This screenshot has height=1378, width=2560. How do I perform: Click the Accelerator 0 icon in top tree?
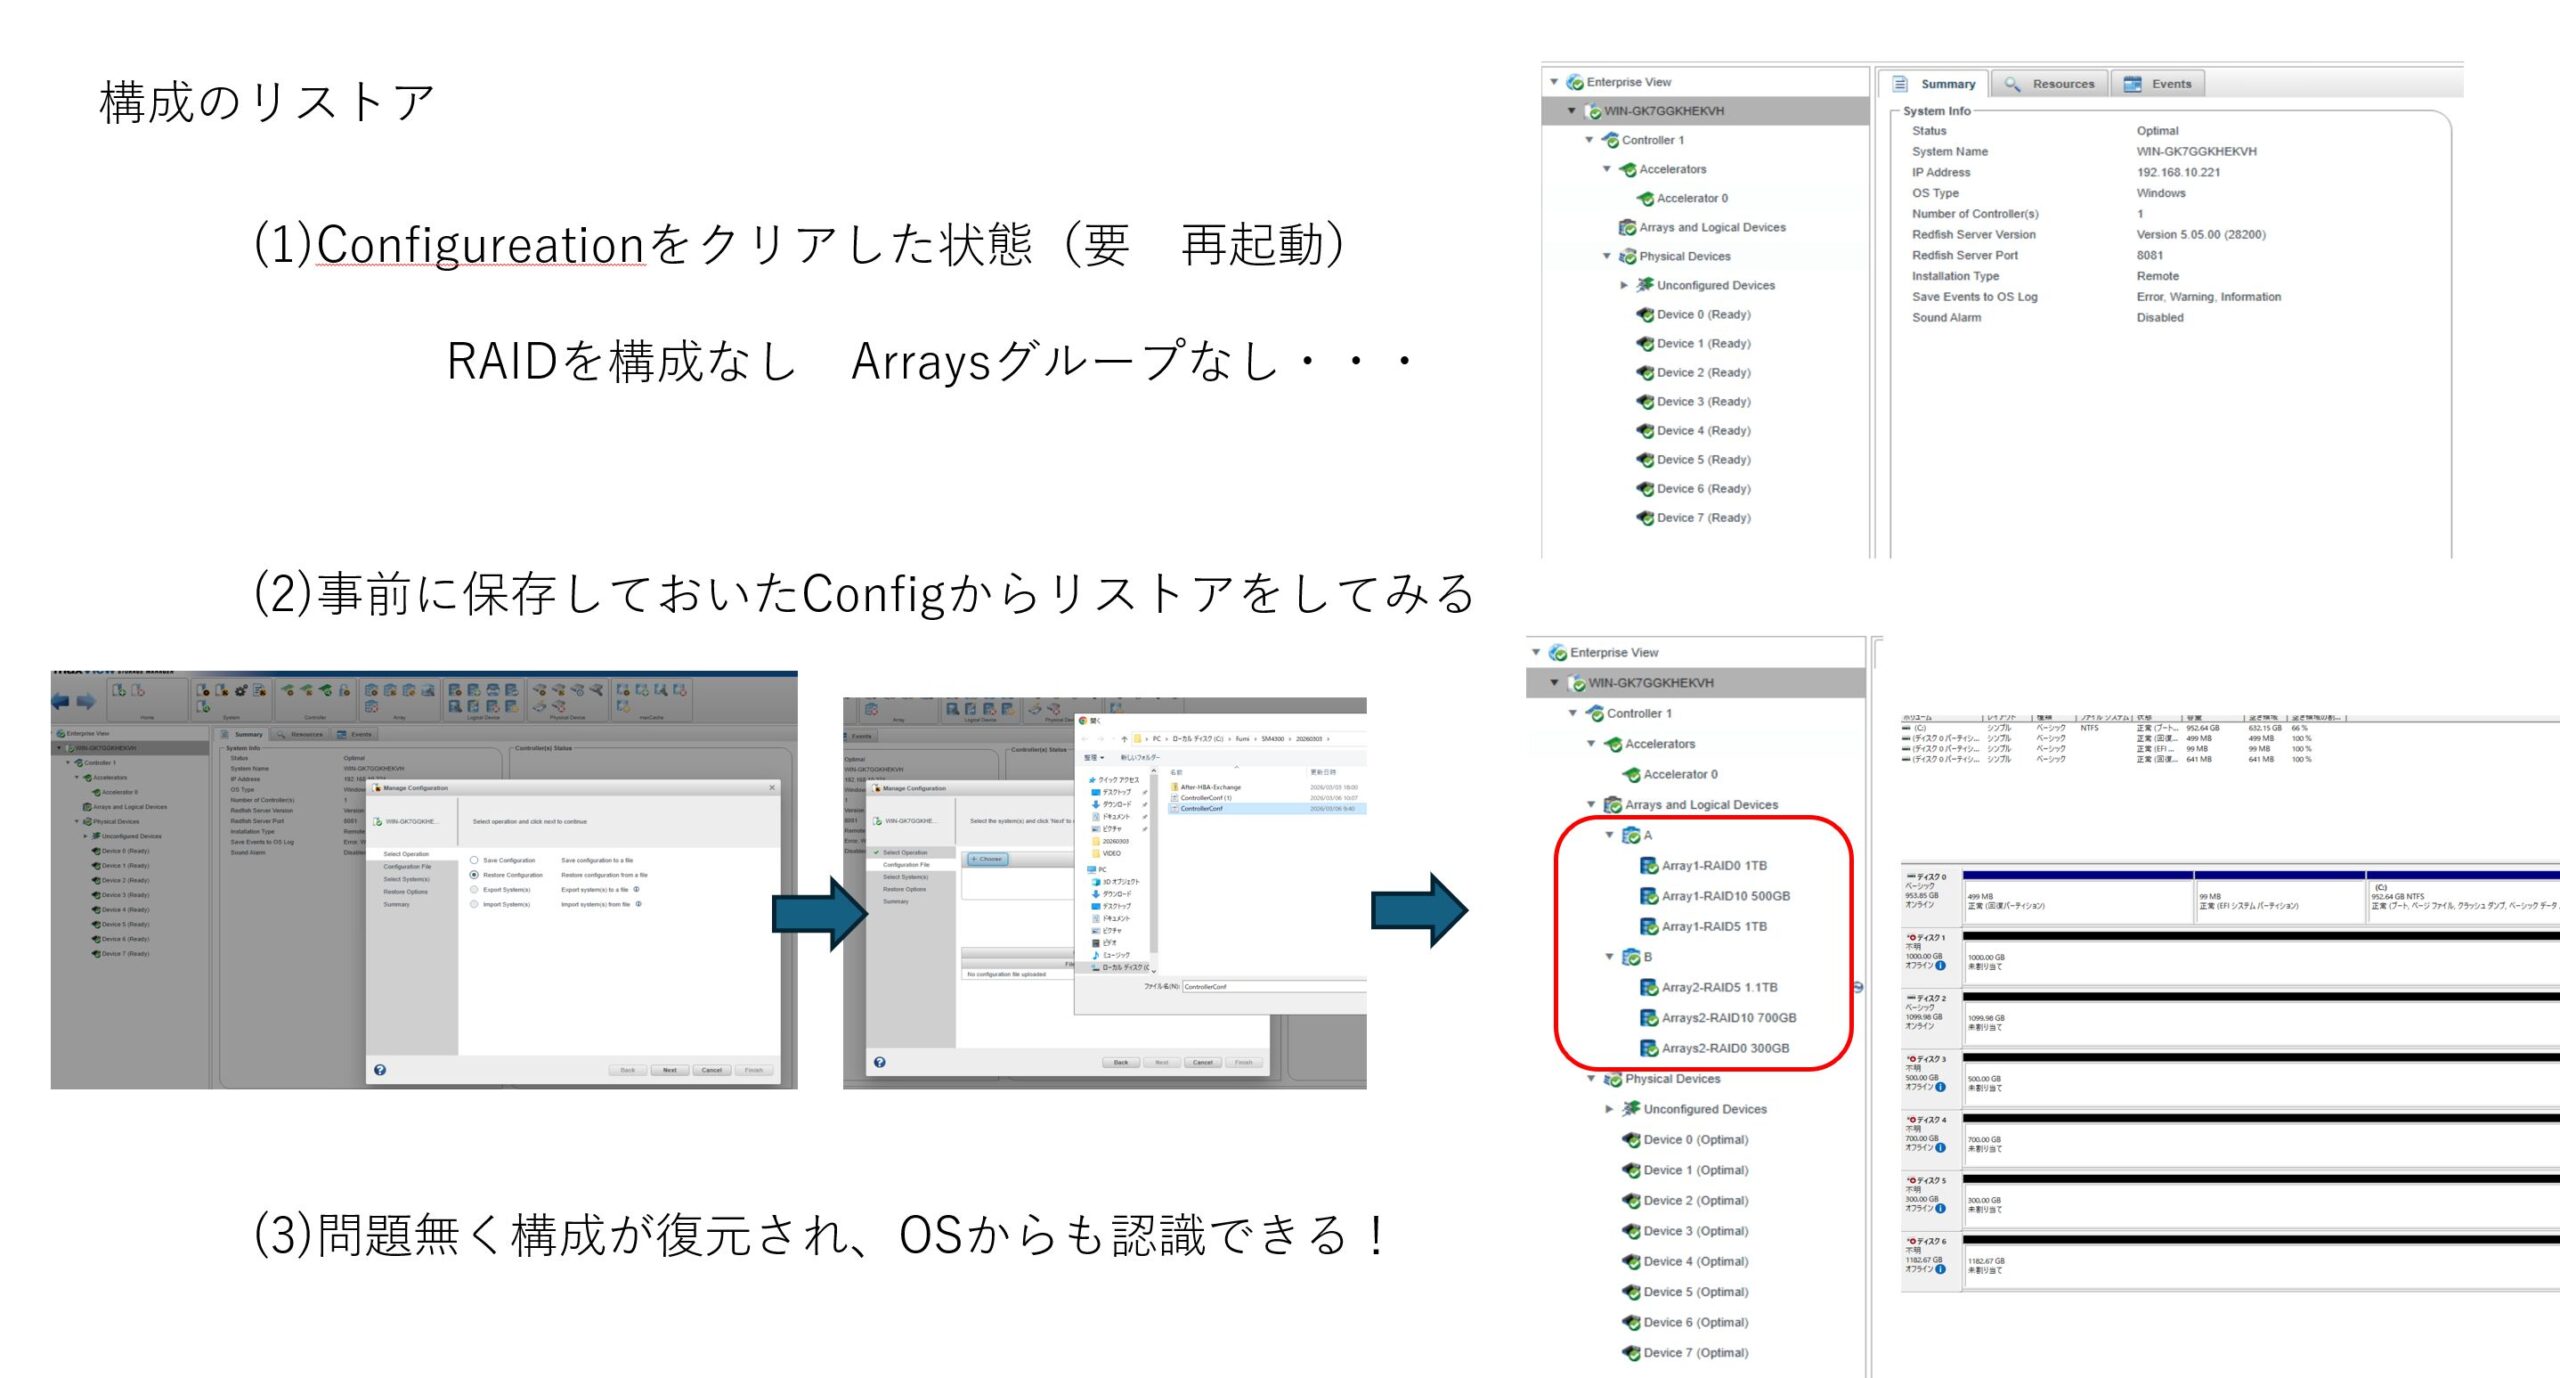1644,198
